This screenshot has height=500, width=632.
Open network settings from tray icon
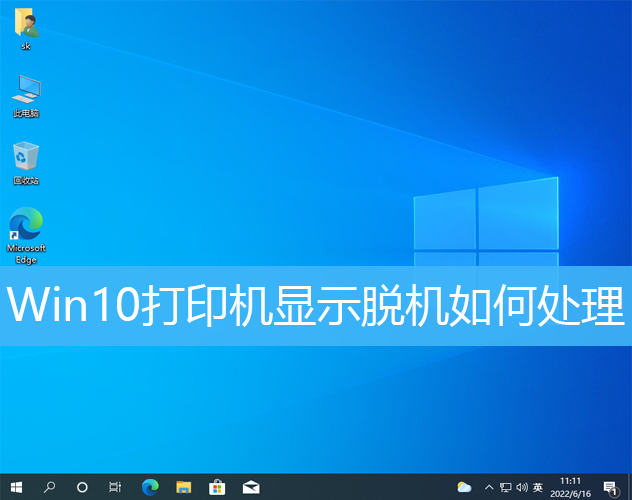click(x=506, y=487)
